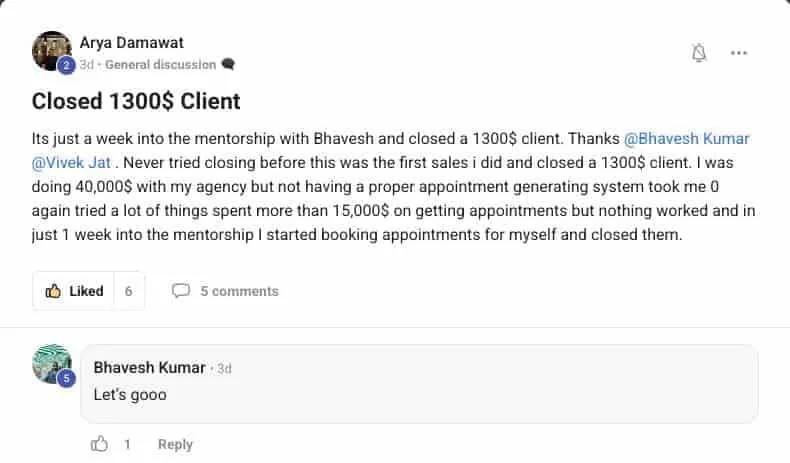Click Bhavesh Kumar's comment avatar

(x=52, y=365)
